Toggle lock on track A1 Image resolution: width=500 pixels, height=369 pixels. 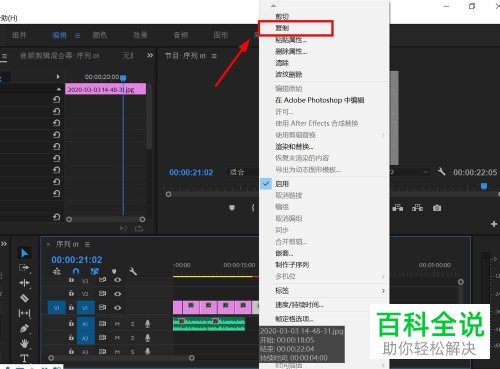pyautogui.click(x=71, y=323)
